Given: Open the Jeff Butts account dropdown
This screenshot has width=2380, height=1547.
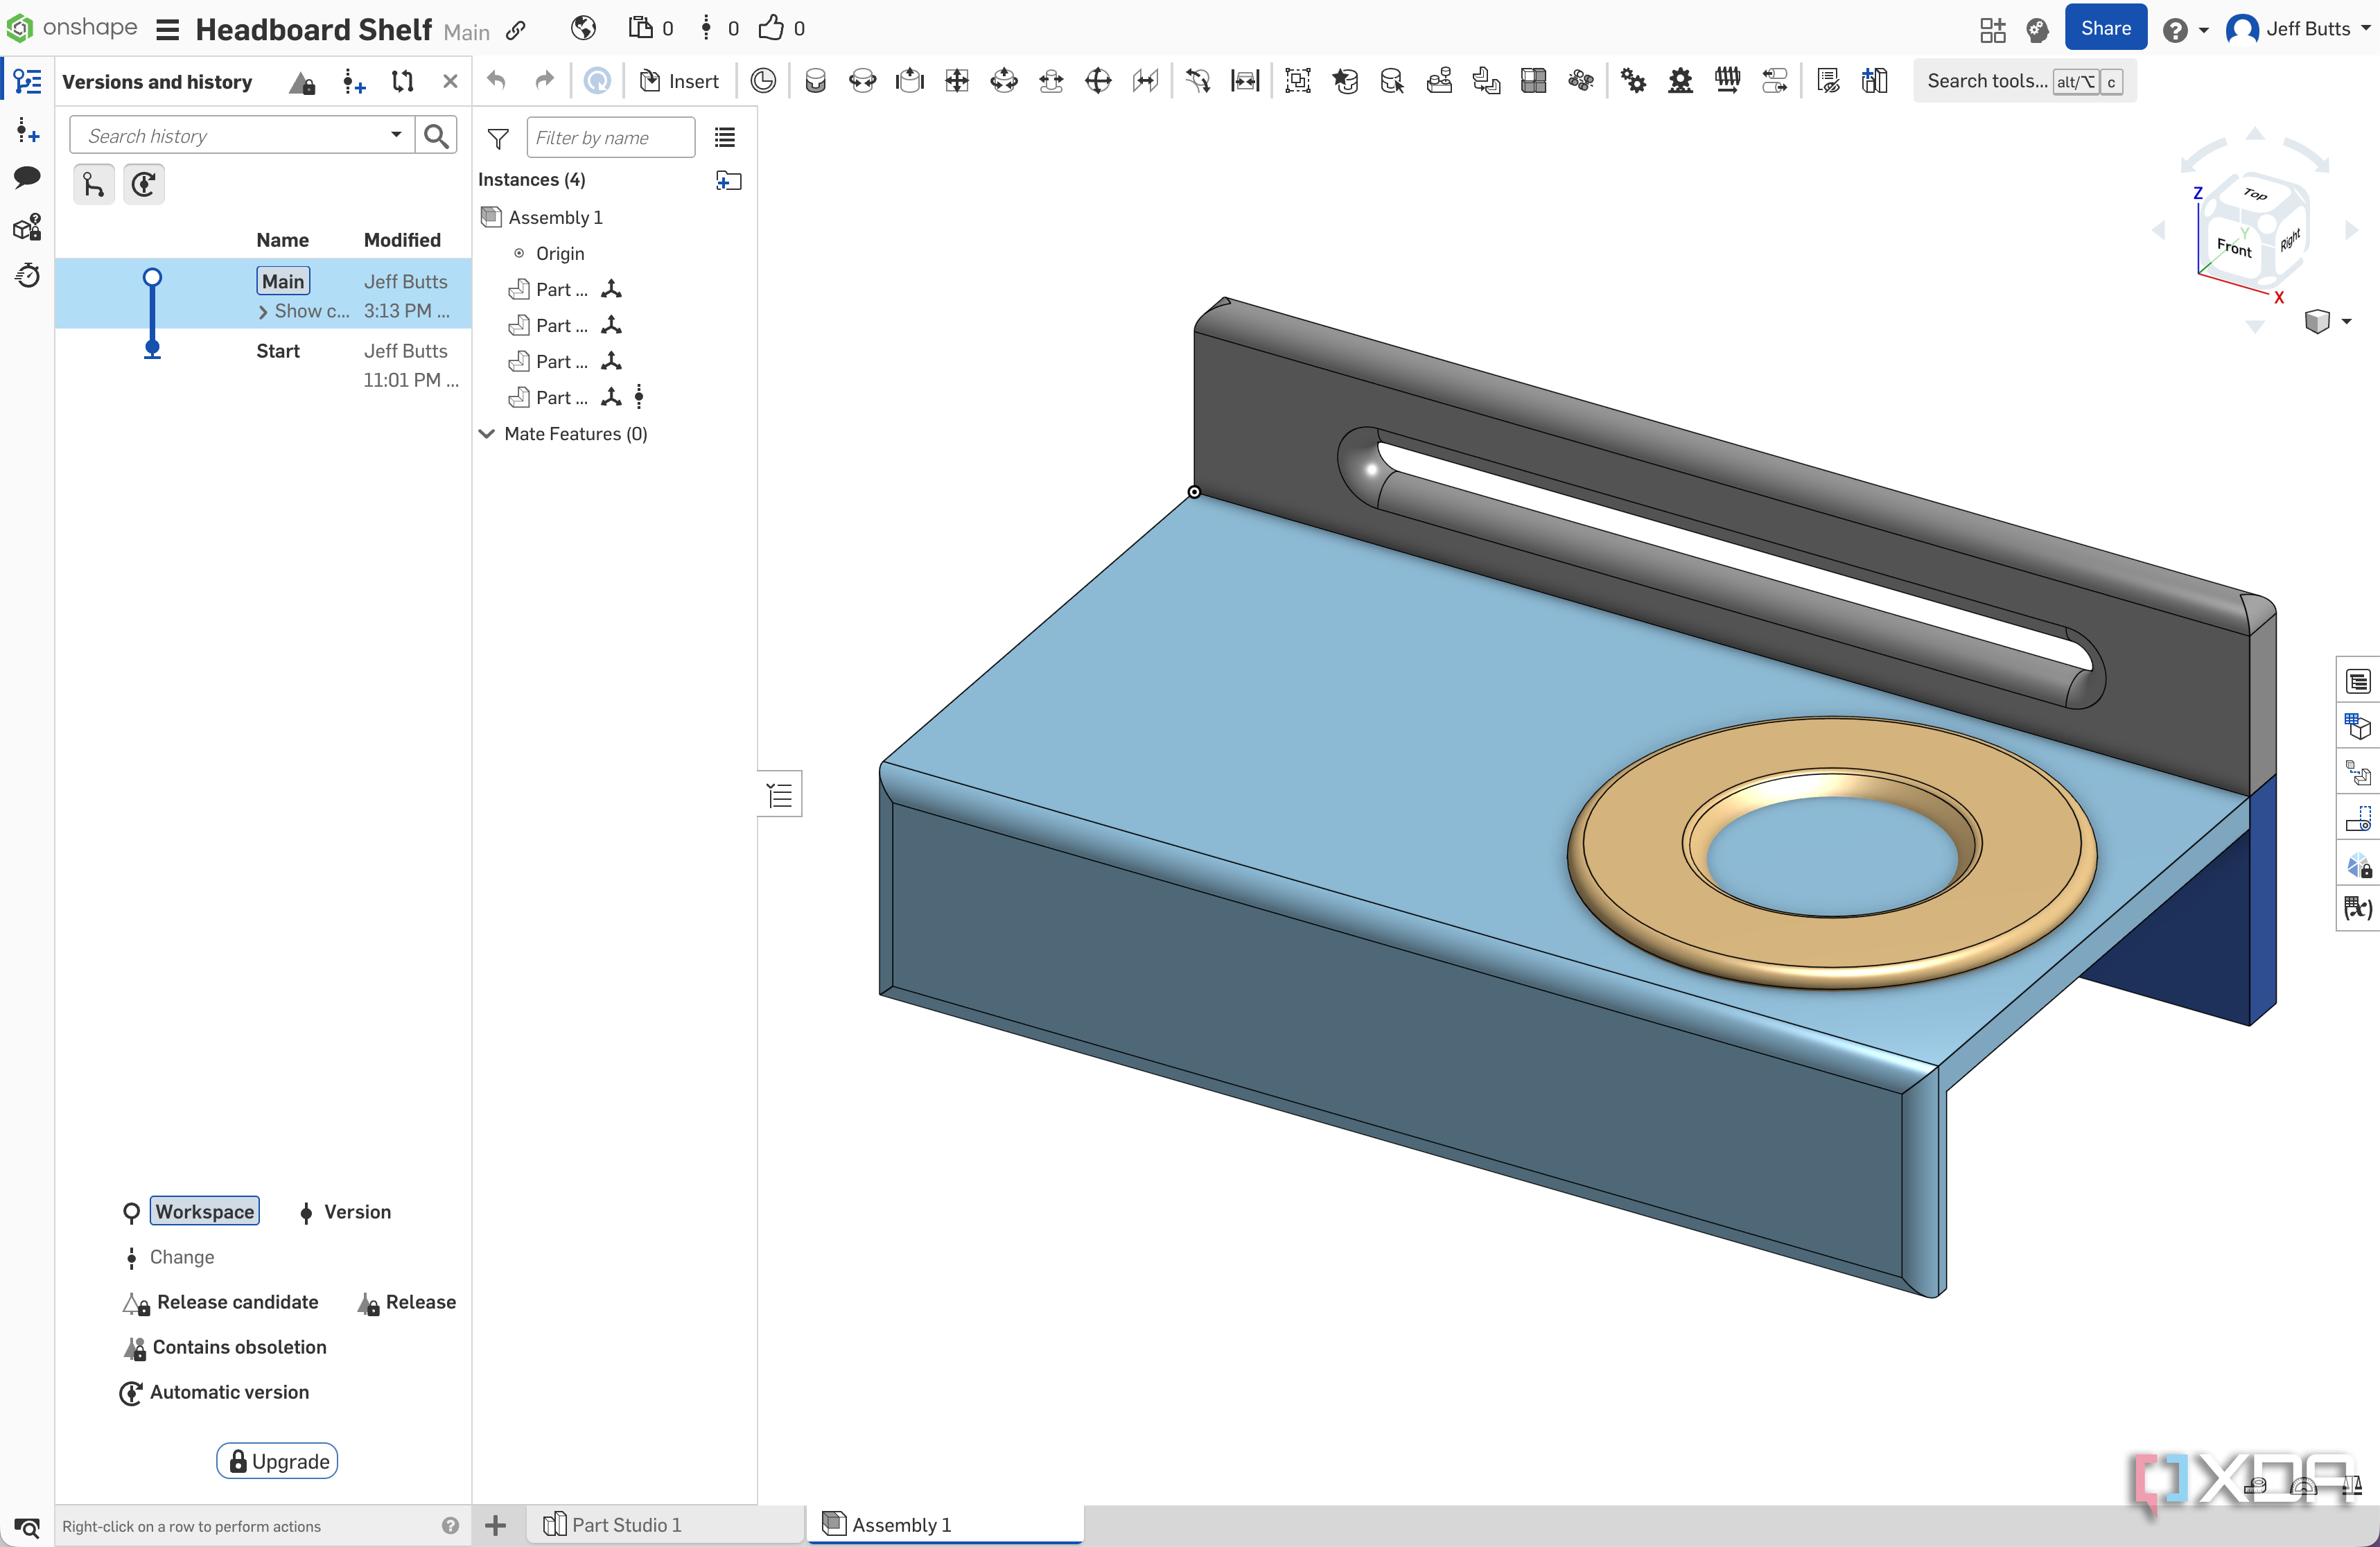Looking at the screenshot, I should [2298, 29].
